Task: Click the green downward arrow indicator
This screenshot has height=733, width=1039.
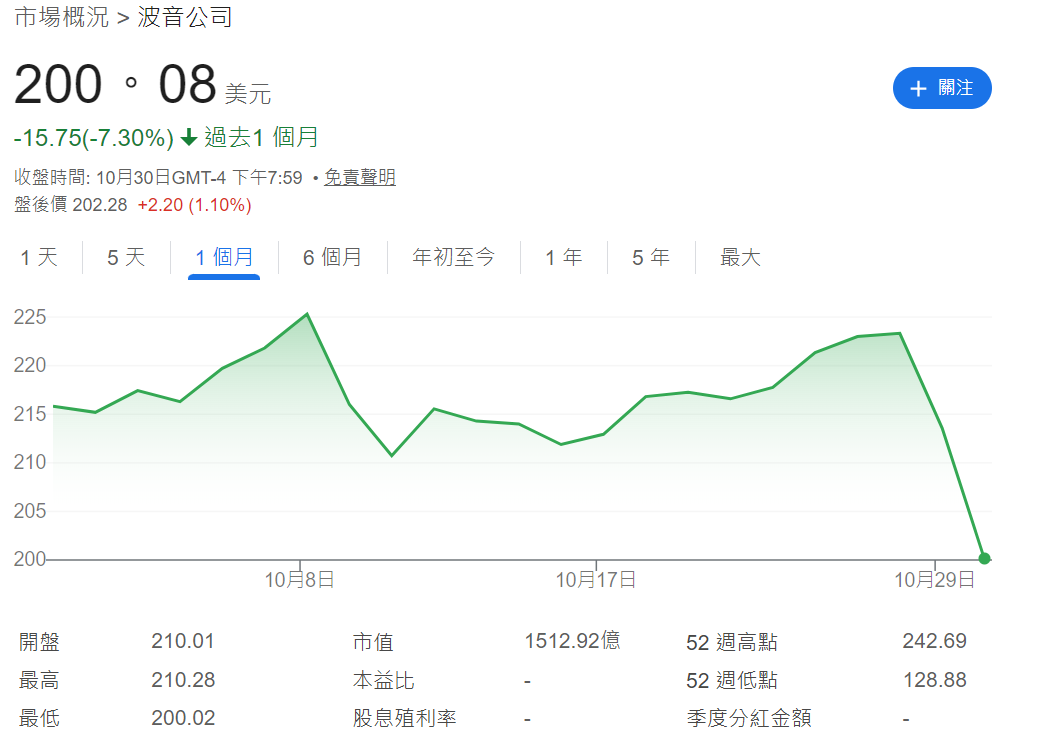Action: [x=188, y=137]
